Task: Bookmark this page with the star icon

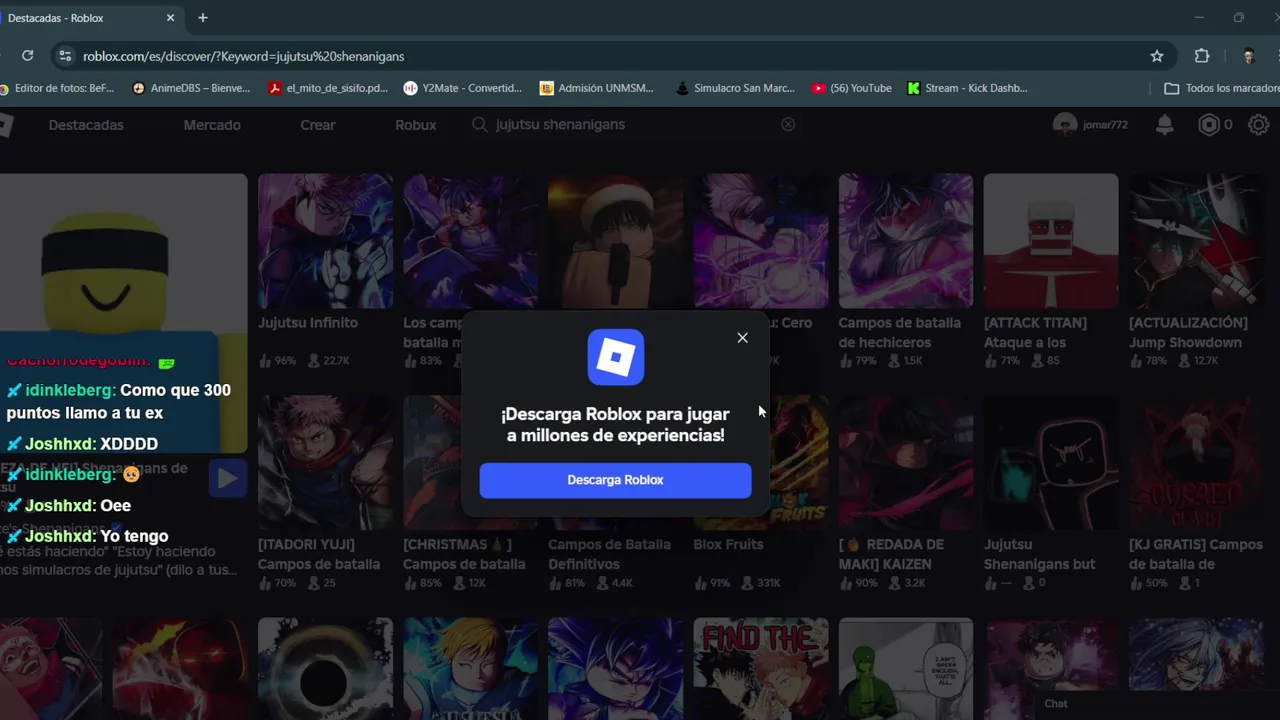Action: 1157,56
